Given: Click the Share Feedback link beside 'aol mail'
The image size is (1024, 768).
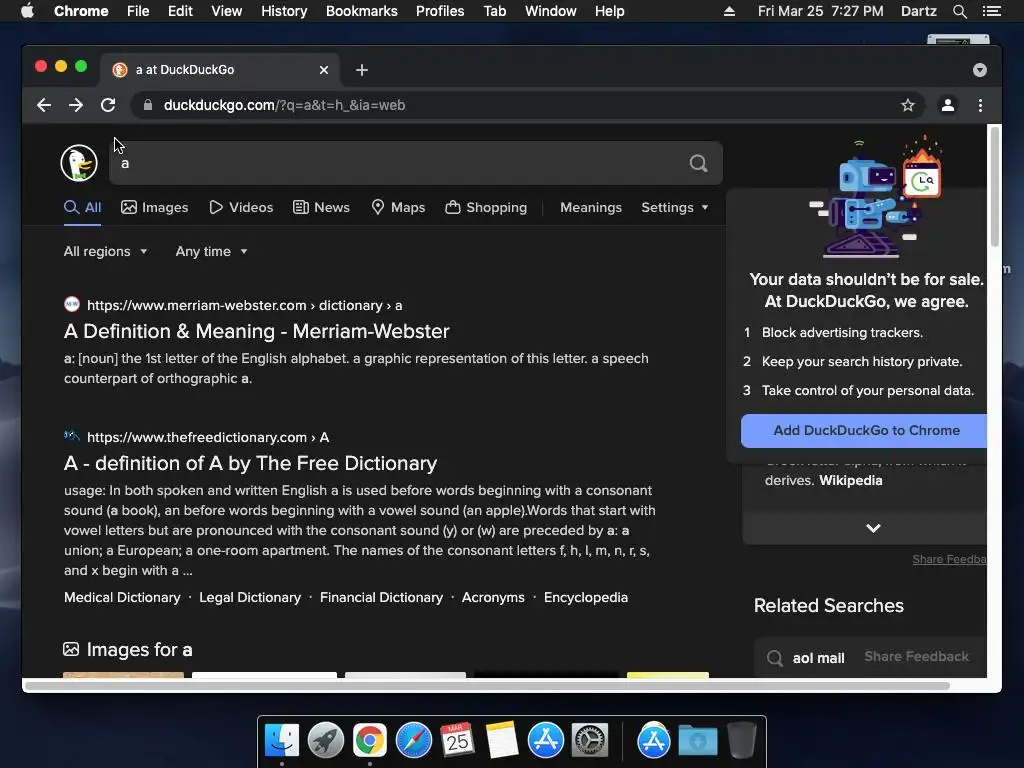Looking at the screenshot, I should point(917,656).
